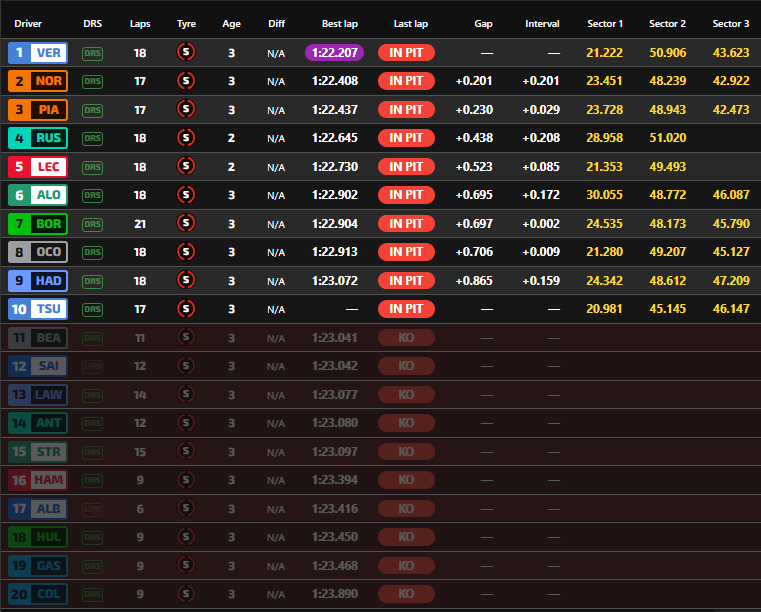Click the DRS indicator for ALO
Image resolution: width=761 pixels, height=612 pixels.
click(x=92, y=196)
